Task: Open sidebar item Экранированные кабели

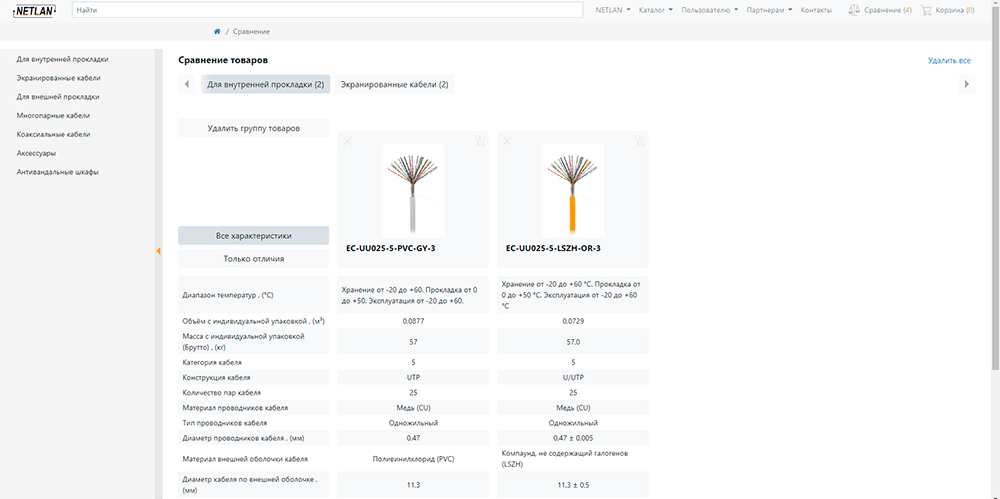Action: tap(59, 78)
